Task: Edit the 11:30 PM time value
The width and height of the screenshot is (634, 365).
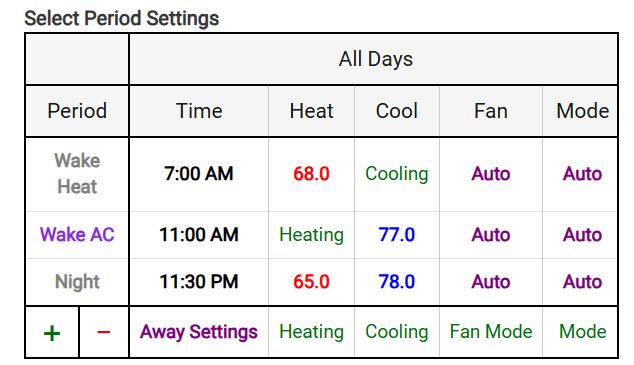Action: click(199, 282)
